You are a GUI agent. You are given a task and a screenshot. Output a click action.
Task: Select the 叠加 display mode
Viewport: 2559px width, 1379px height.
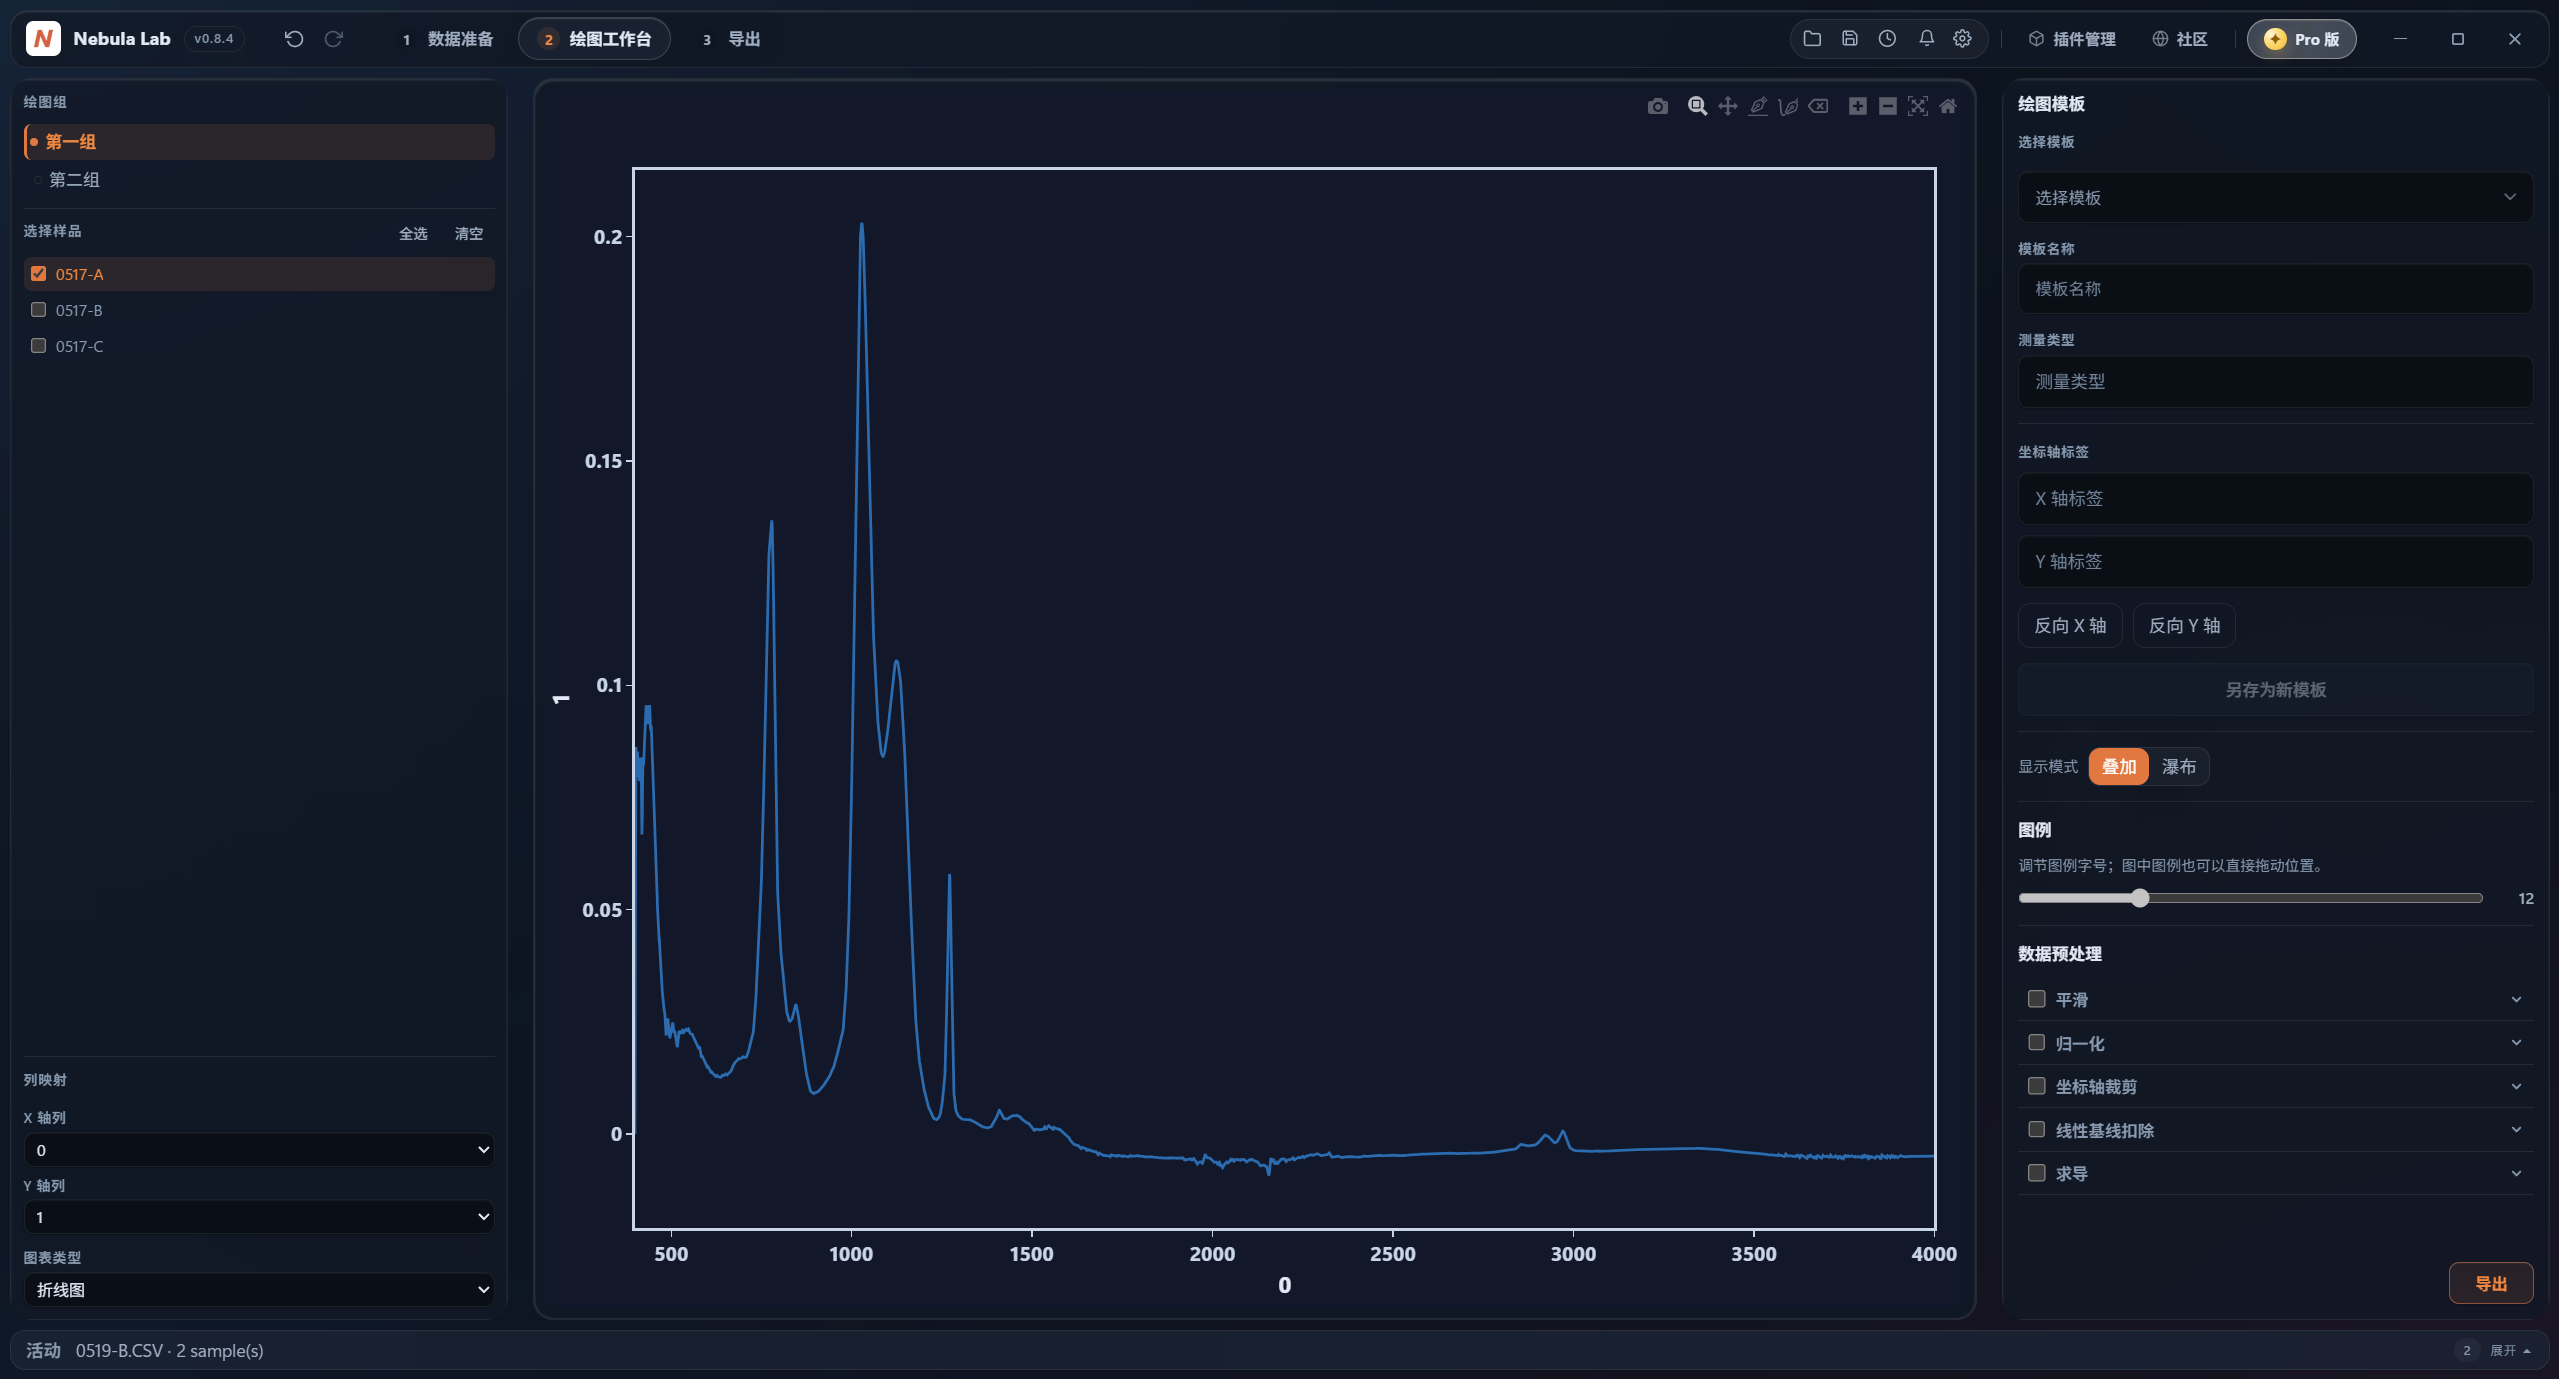pyautogui.click(x=2118, y=767)
